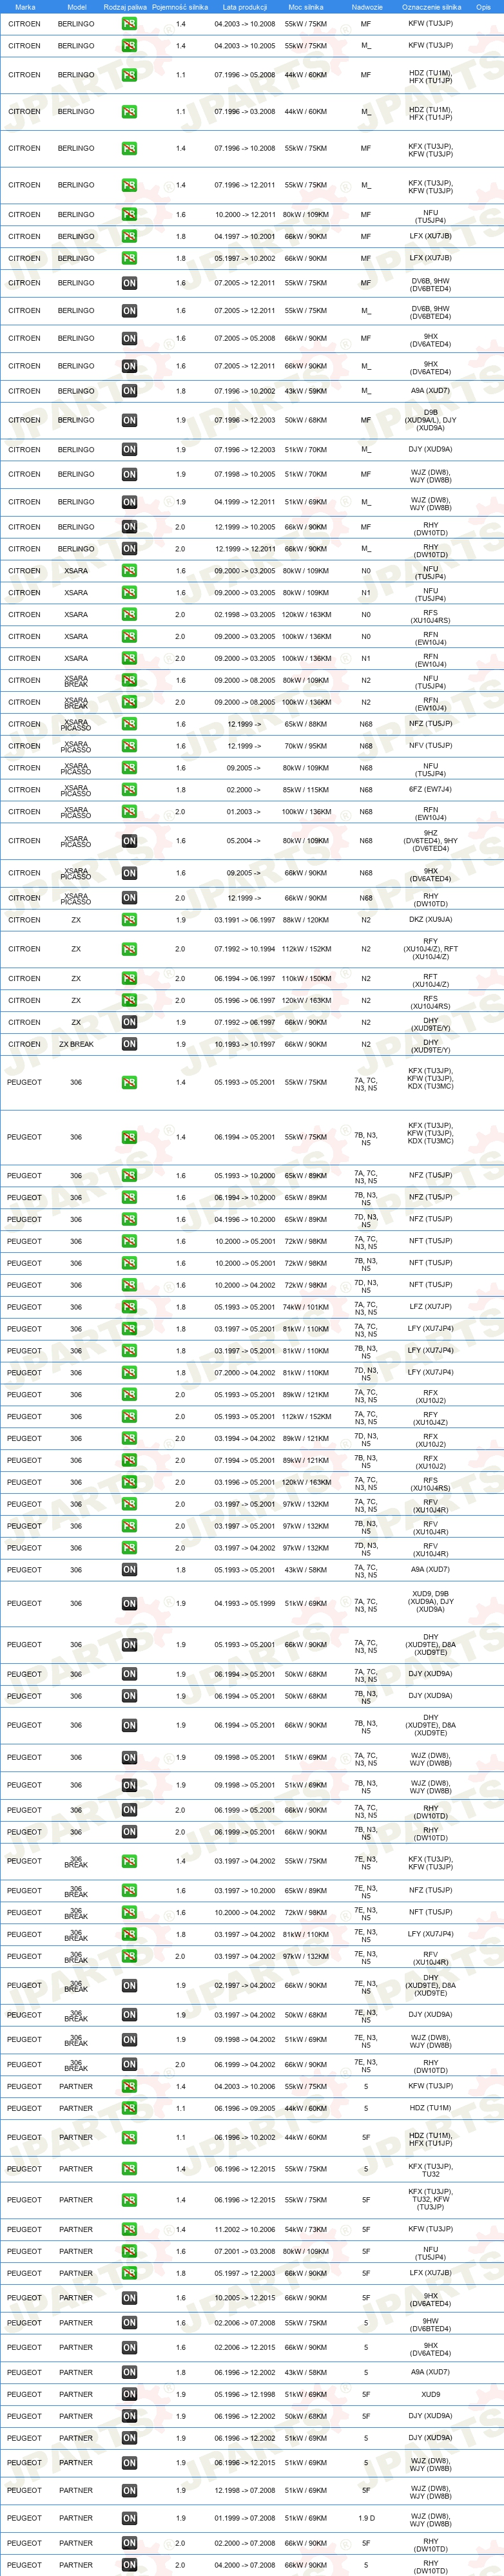Screen dimensions: 504x2576
Task: Select the '120kW / 163KM' cell in the Citroen Xsara row
Action: 306,615
